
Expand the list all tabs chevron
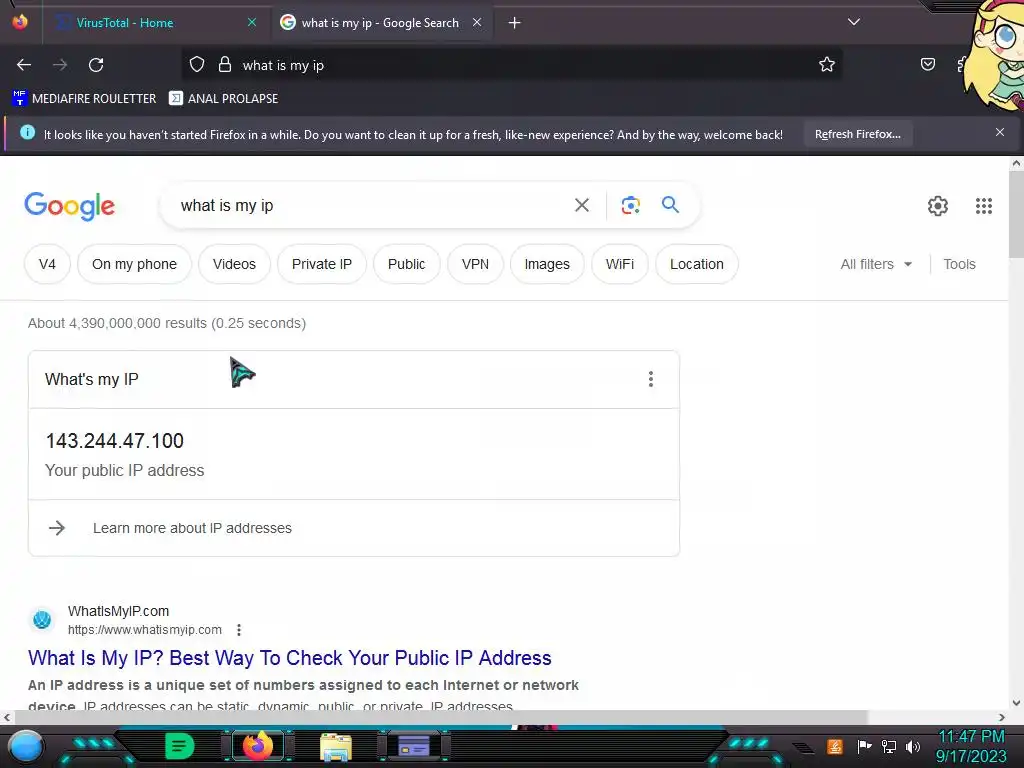pos(854,22)
